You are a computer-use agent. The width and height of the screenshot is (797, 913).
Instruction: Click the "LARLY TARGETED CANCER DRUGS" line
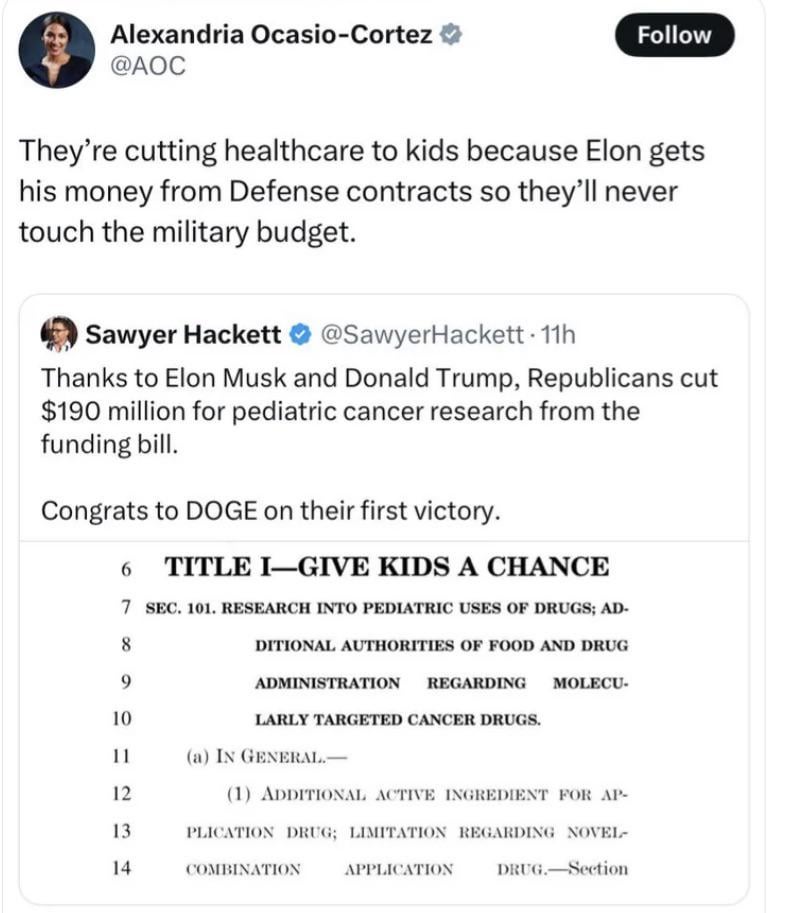(397, 719)
